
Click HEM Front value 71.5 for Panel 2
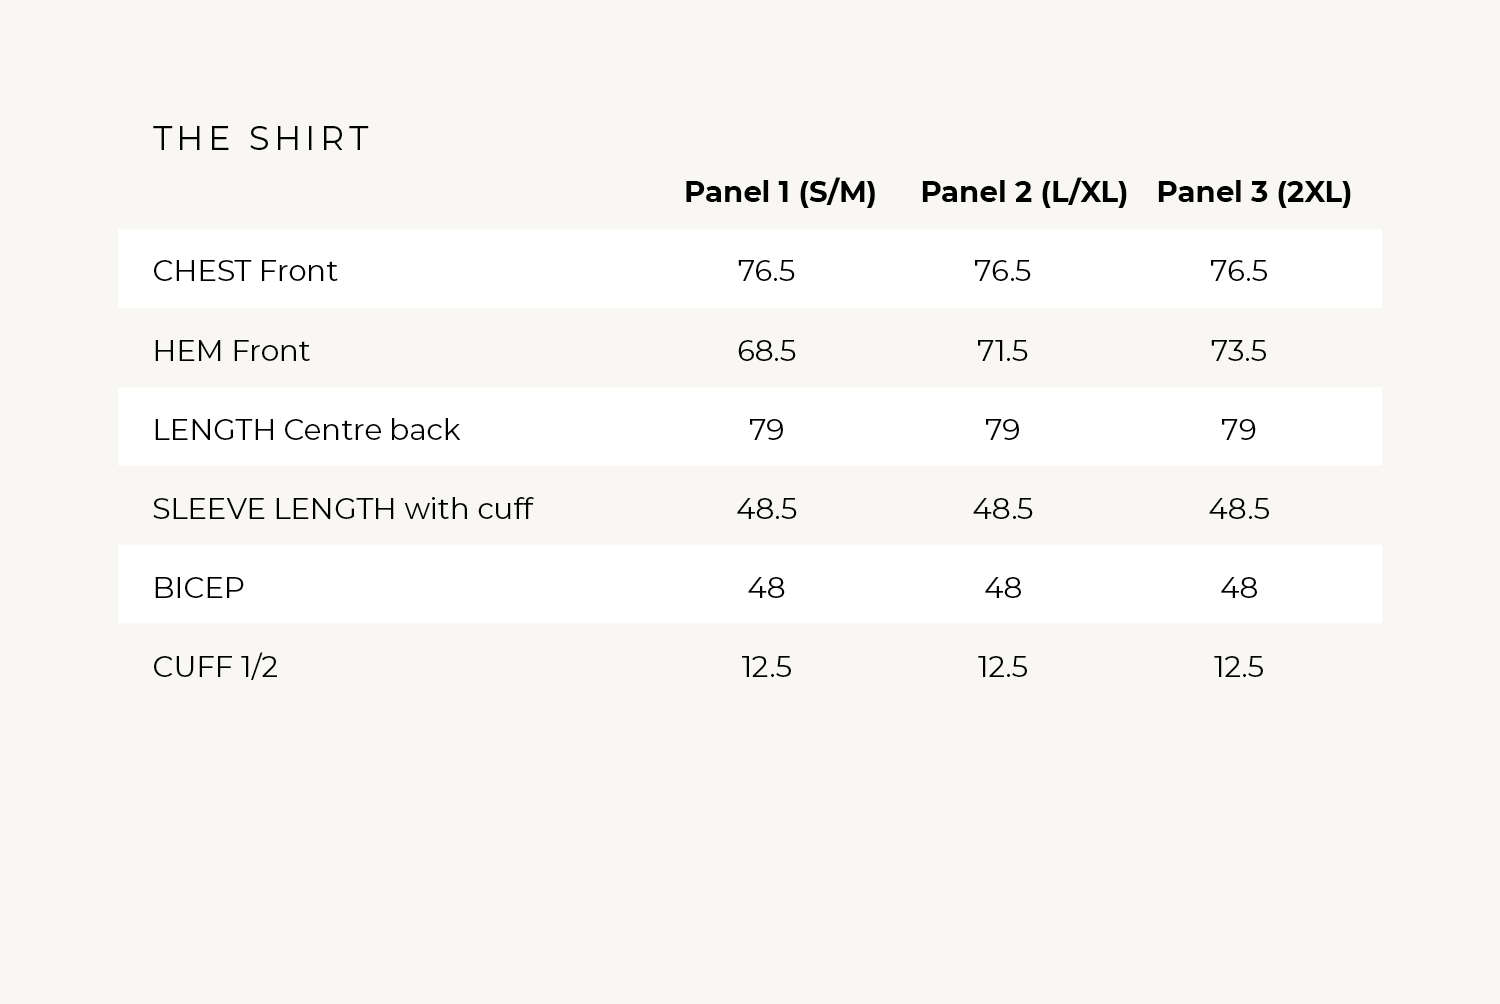[x=1002, y=351]
